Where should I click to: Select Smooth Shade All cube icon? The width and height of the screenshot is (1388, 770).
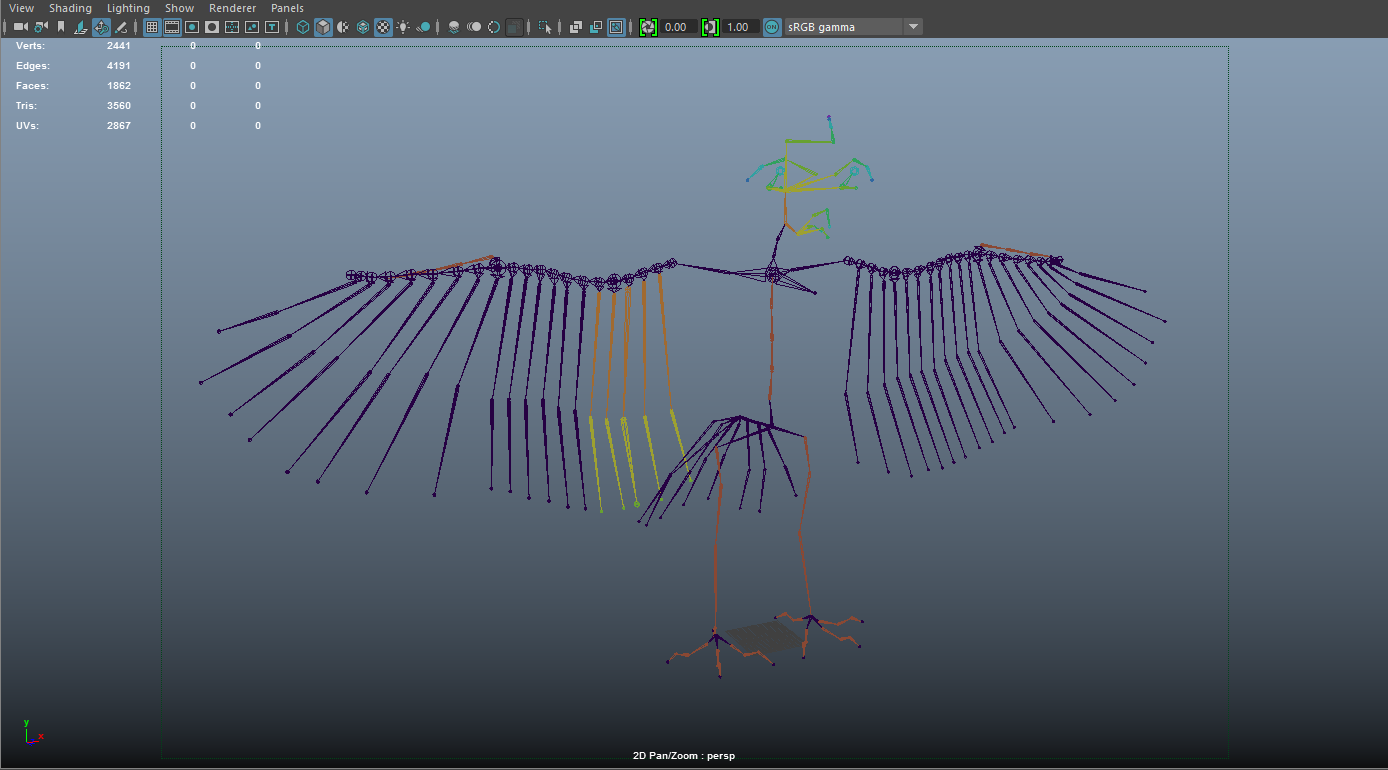click(x=323, y=27)
